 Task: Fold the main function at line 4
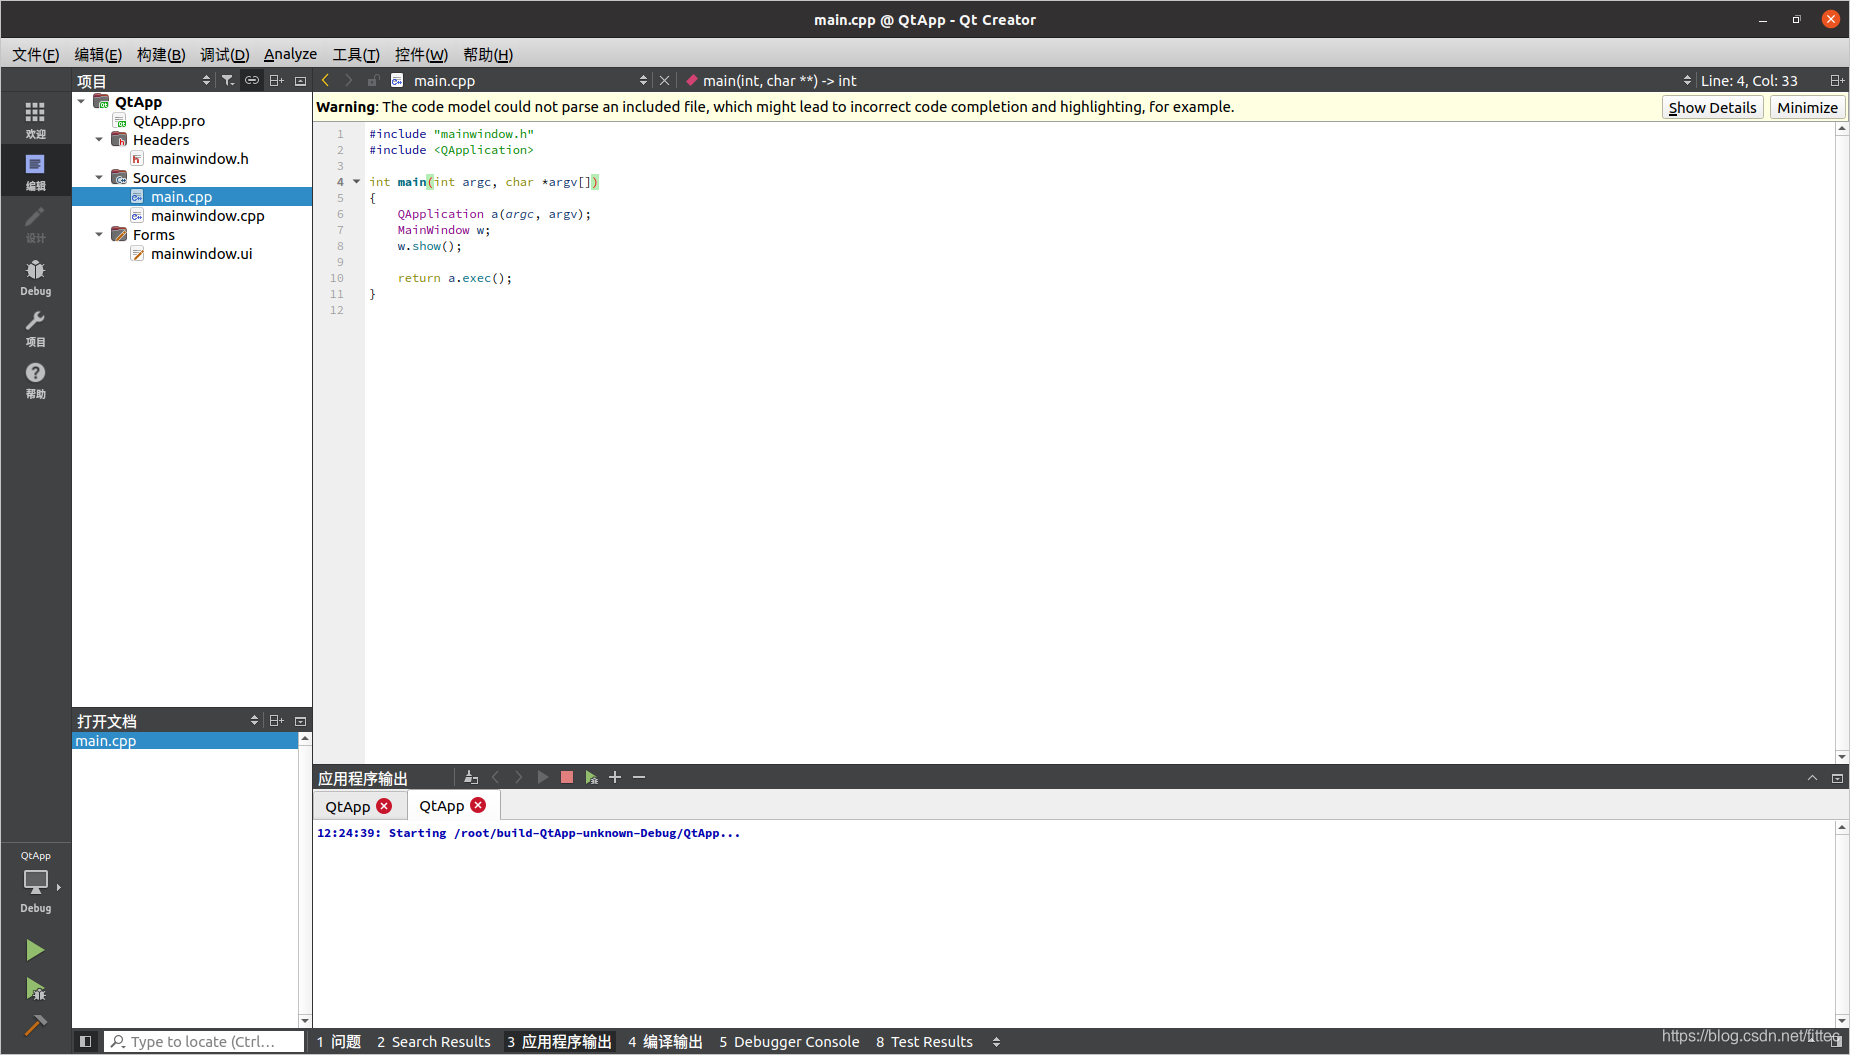[x=356, y=182]
